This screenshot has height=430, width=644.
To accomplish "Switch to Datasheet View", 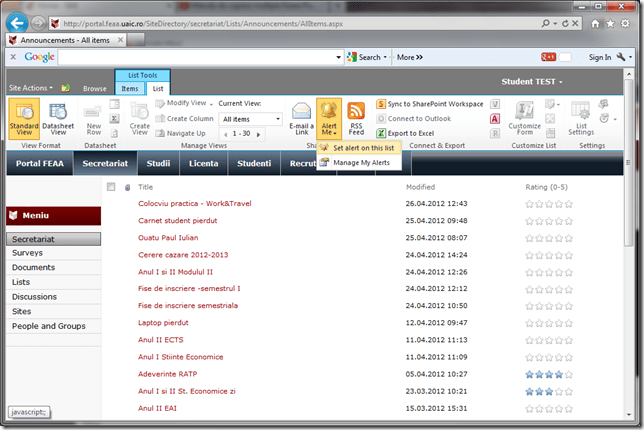I will 58,118.
